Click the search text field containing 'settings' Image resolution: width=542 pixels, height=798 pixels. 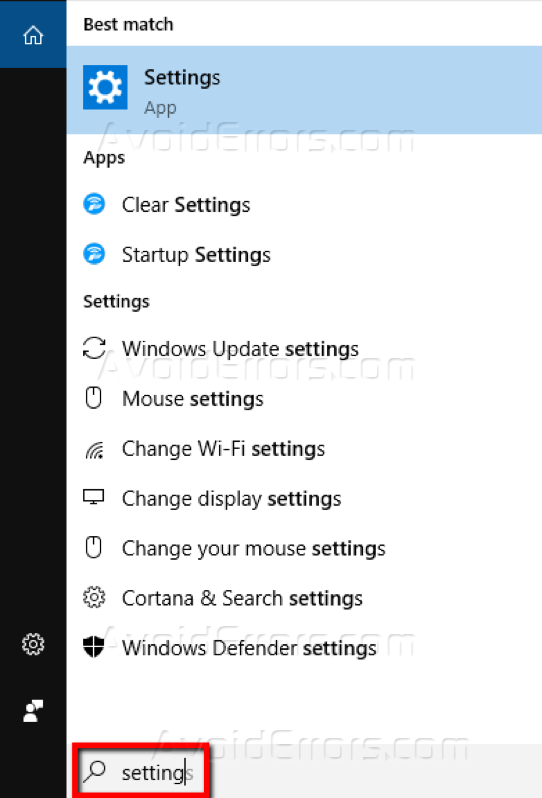[304, 772]
